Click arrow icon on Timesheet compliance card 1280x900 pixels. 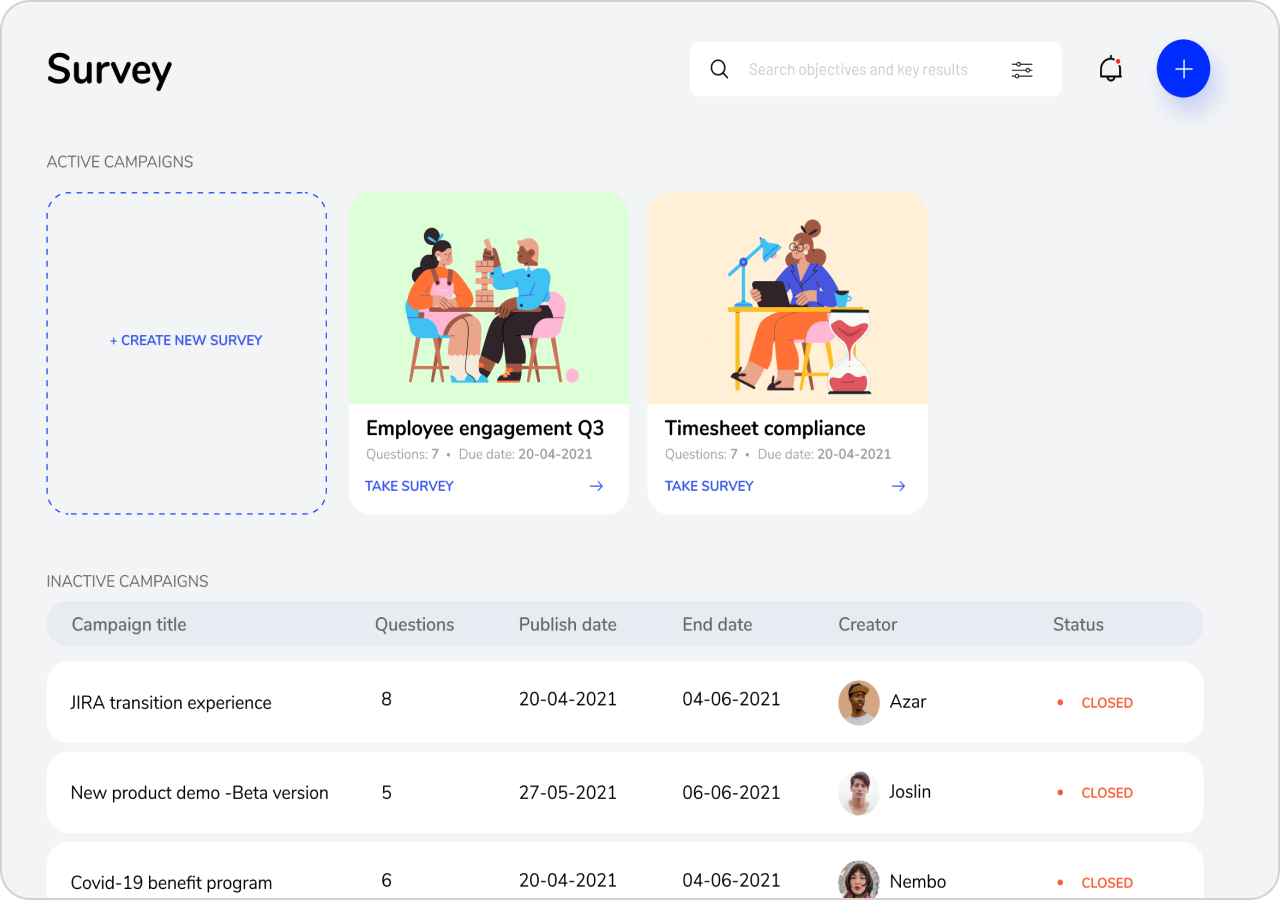pos(898,486)
